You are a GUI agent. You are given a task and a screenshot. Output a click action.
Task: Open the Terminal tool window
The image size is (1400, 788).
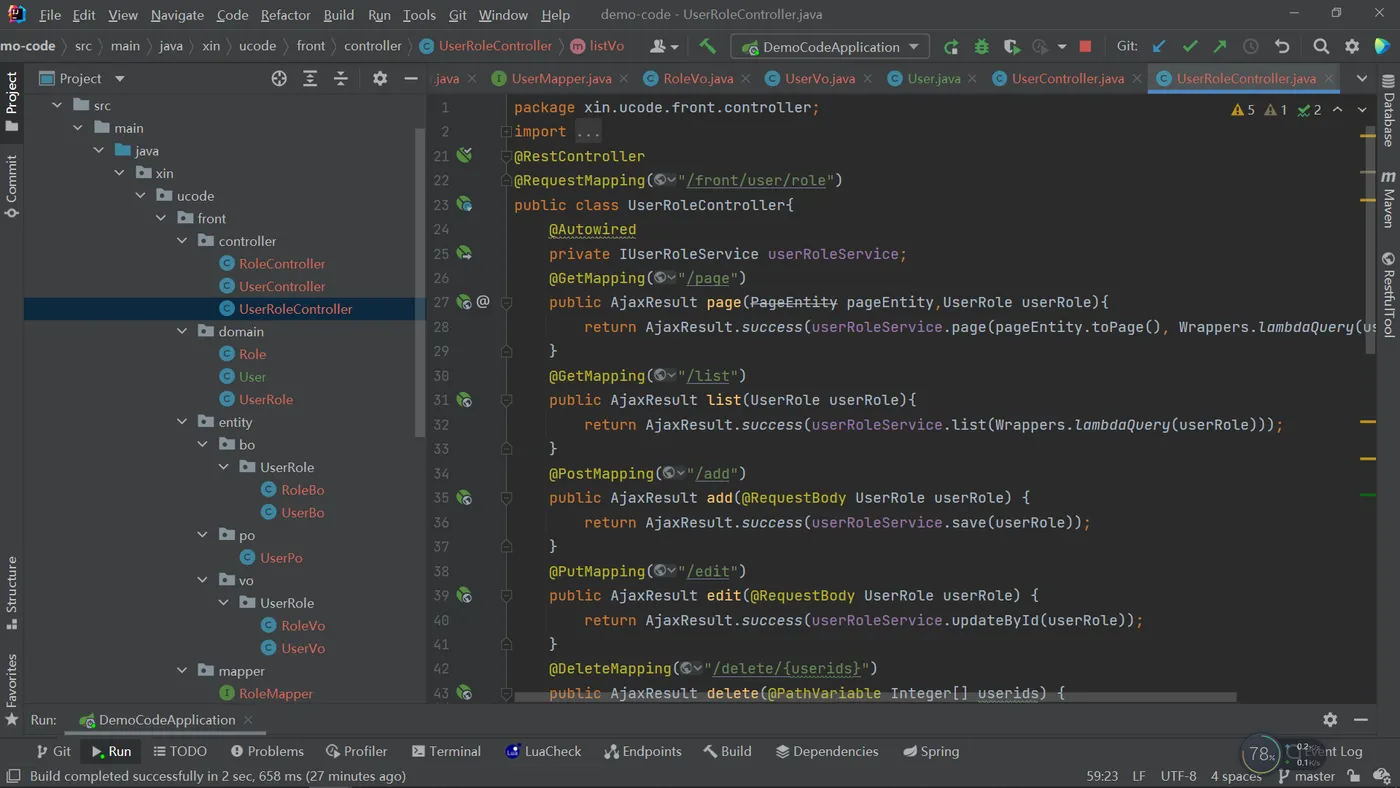point(445,751)
